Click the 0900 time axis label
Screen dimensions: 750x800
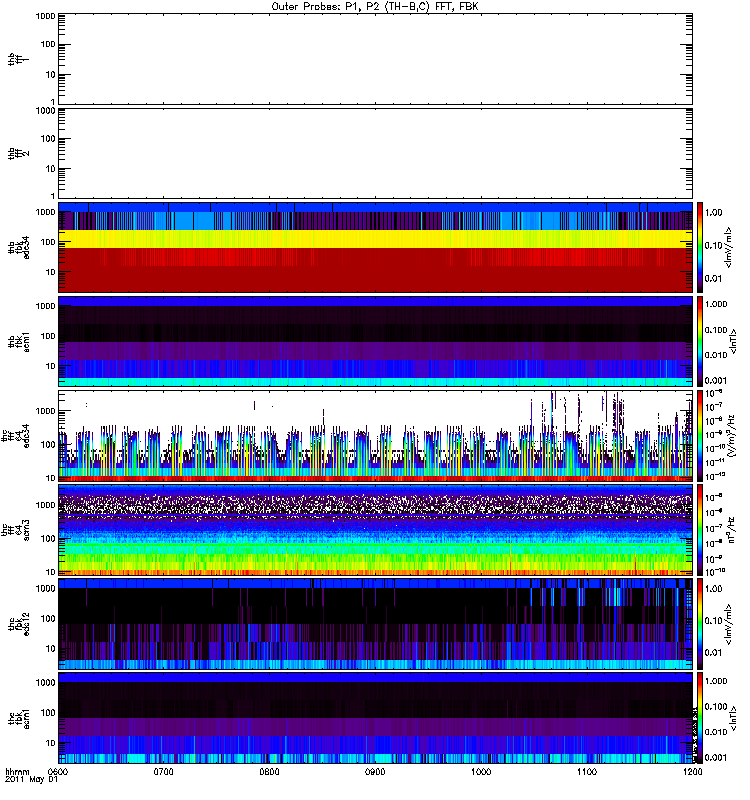376,772
